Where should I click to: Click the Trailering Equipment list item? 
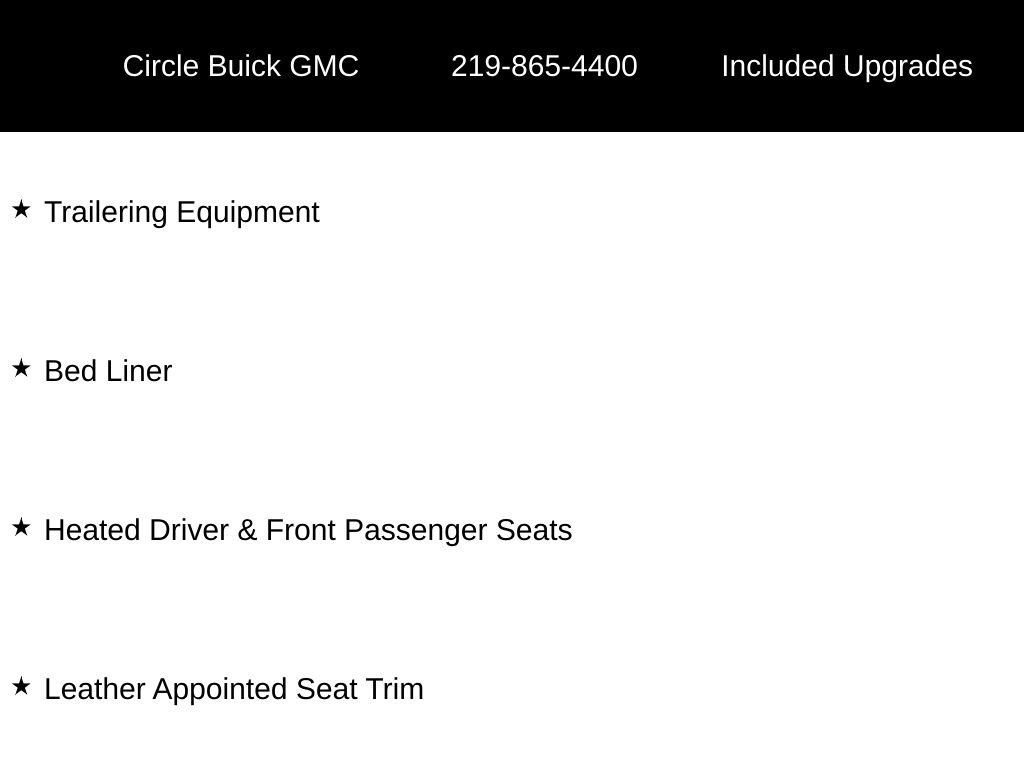coord(182,212)
